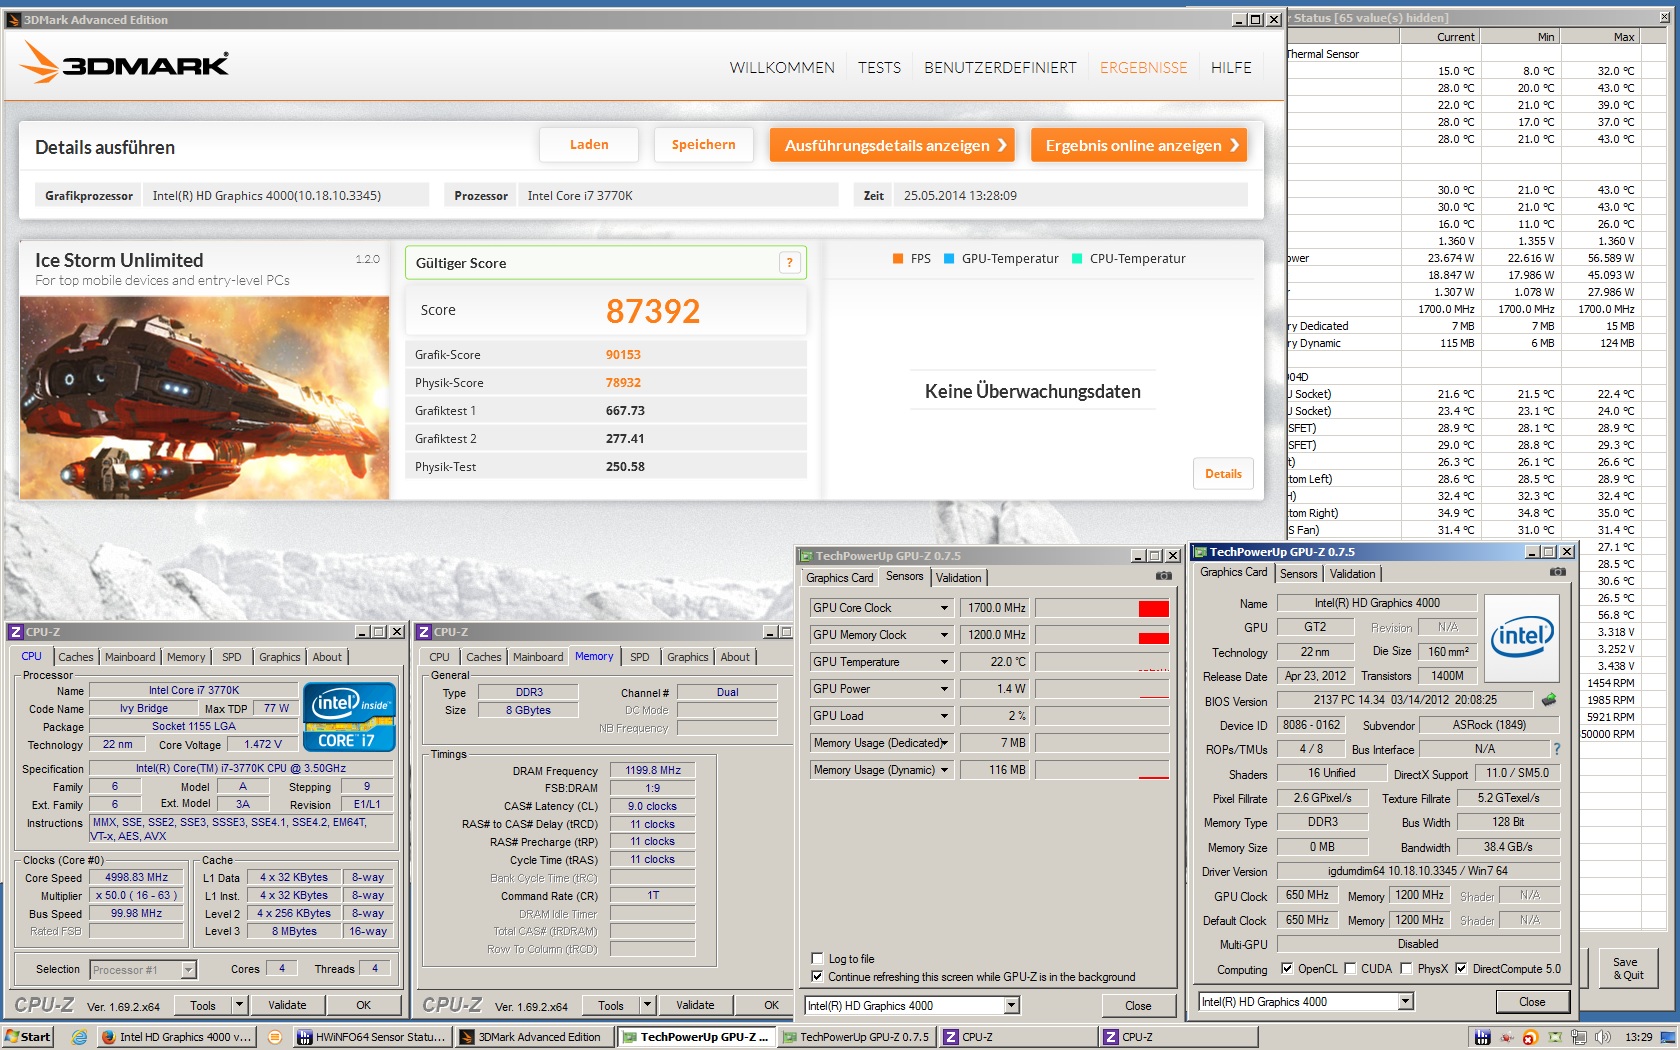Click the Intel logo in GPU-Z
The height and width of the screenshot is (1050, 1680).
pyautogui.click(x=1521, y=636)
